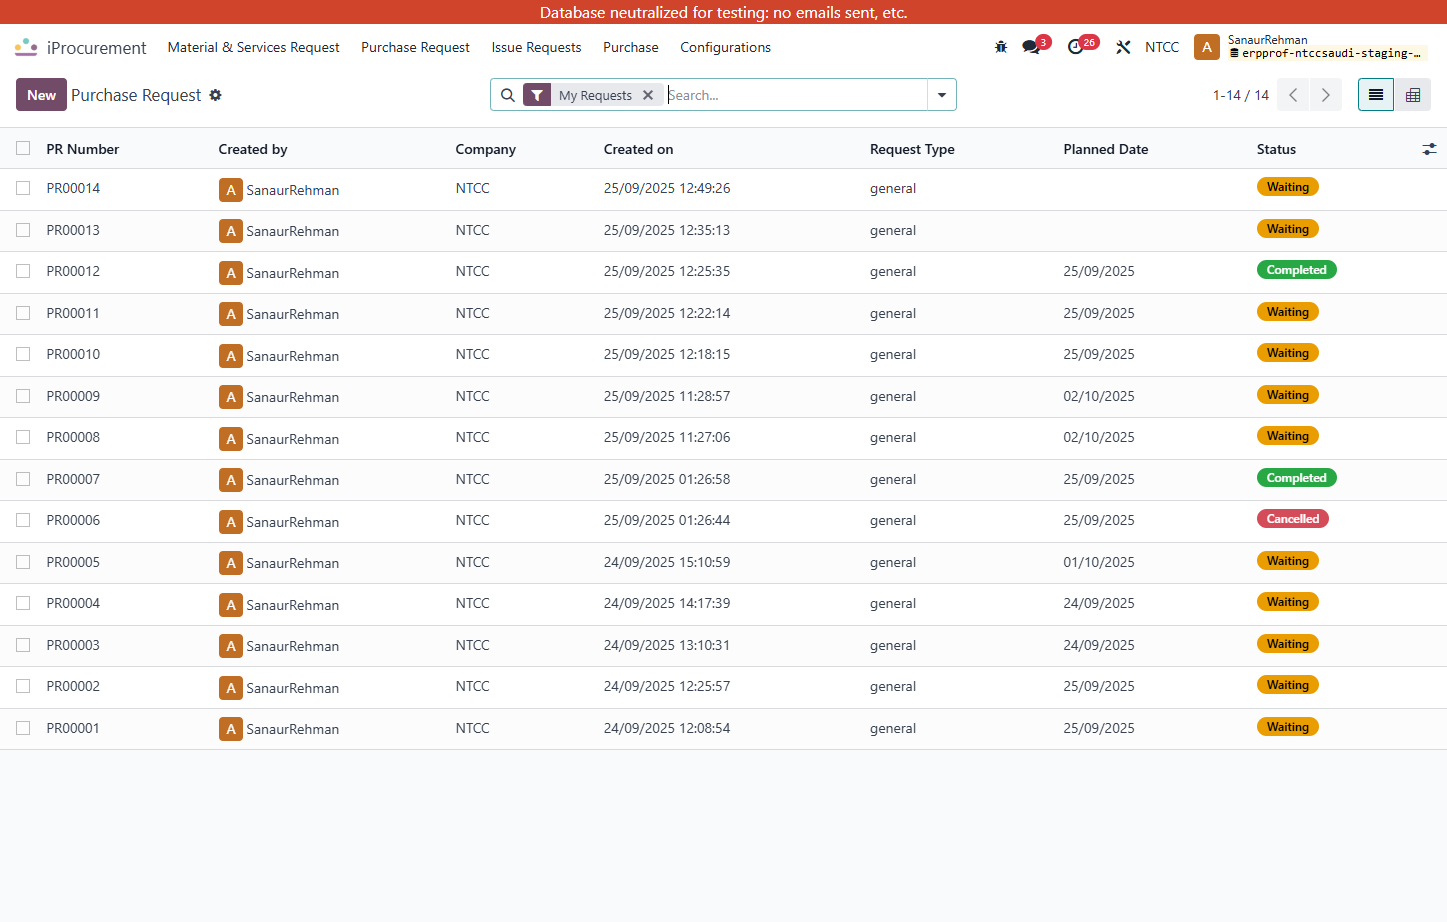This screenshot has width=1447, height=922.
Task: Open the activities clock icon
Action: pyautogui.click(x=1075, y=47)
